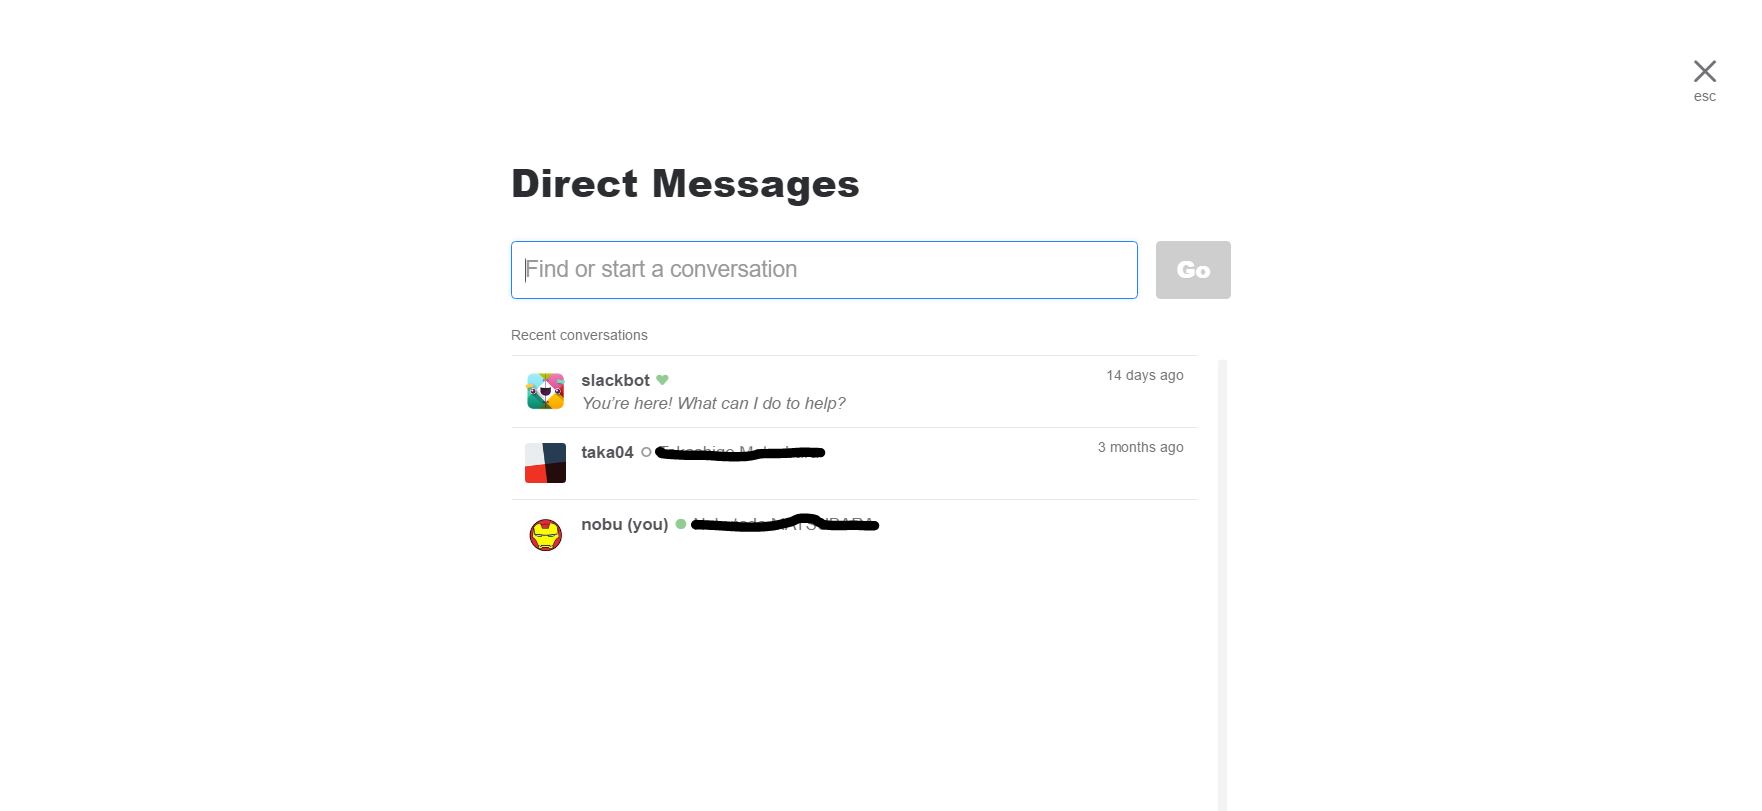This screenshot has width=1762, height=811.
Task: Click the 'You're here! What can I do to help?' text
Action: click(x=713, y=403)
